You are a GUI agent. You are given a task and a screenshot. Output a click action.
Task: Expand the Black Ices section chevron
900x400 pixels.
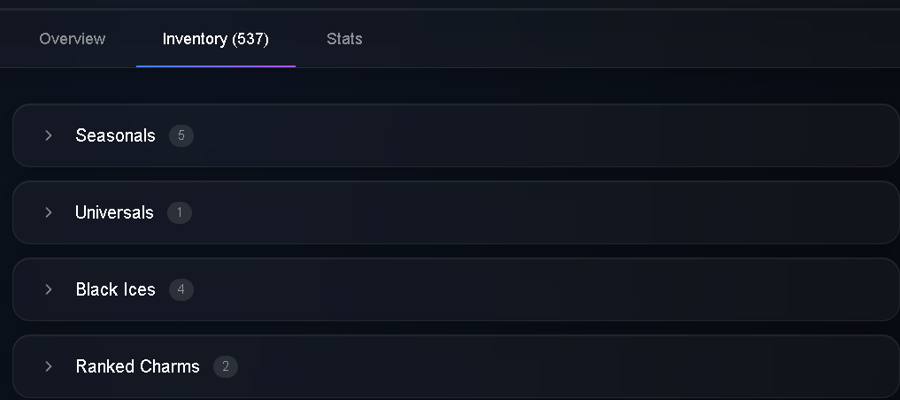pyautogui.click(x=49, y=289)
